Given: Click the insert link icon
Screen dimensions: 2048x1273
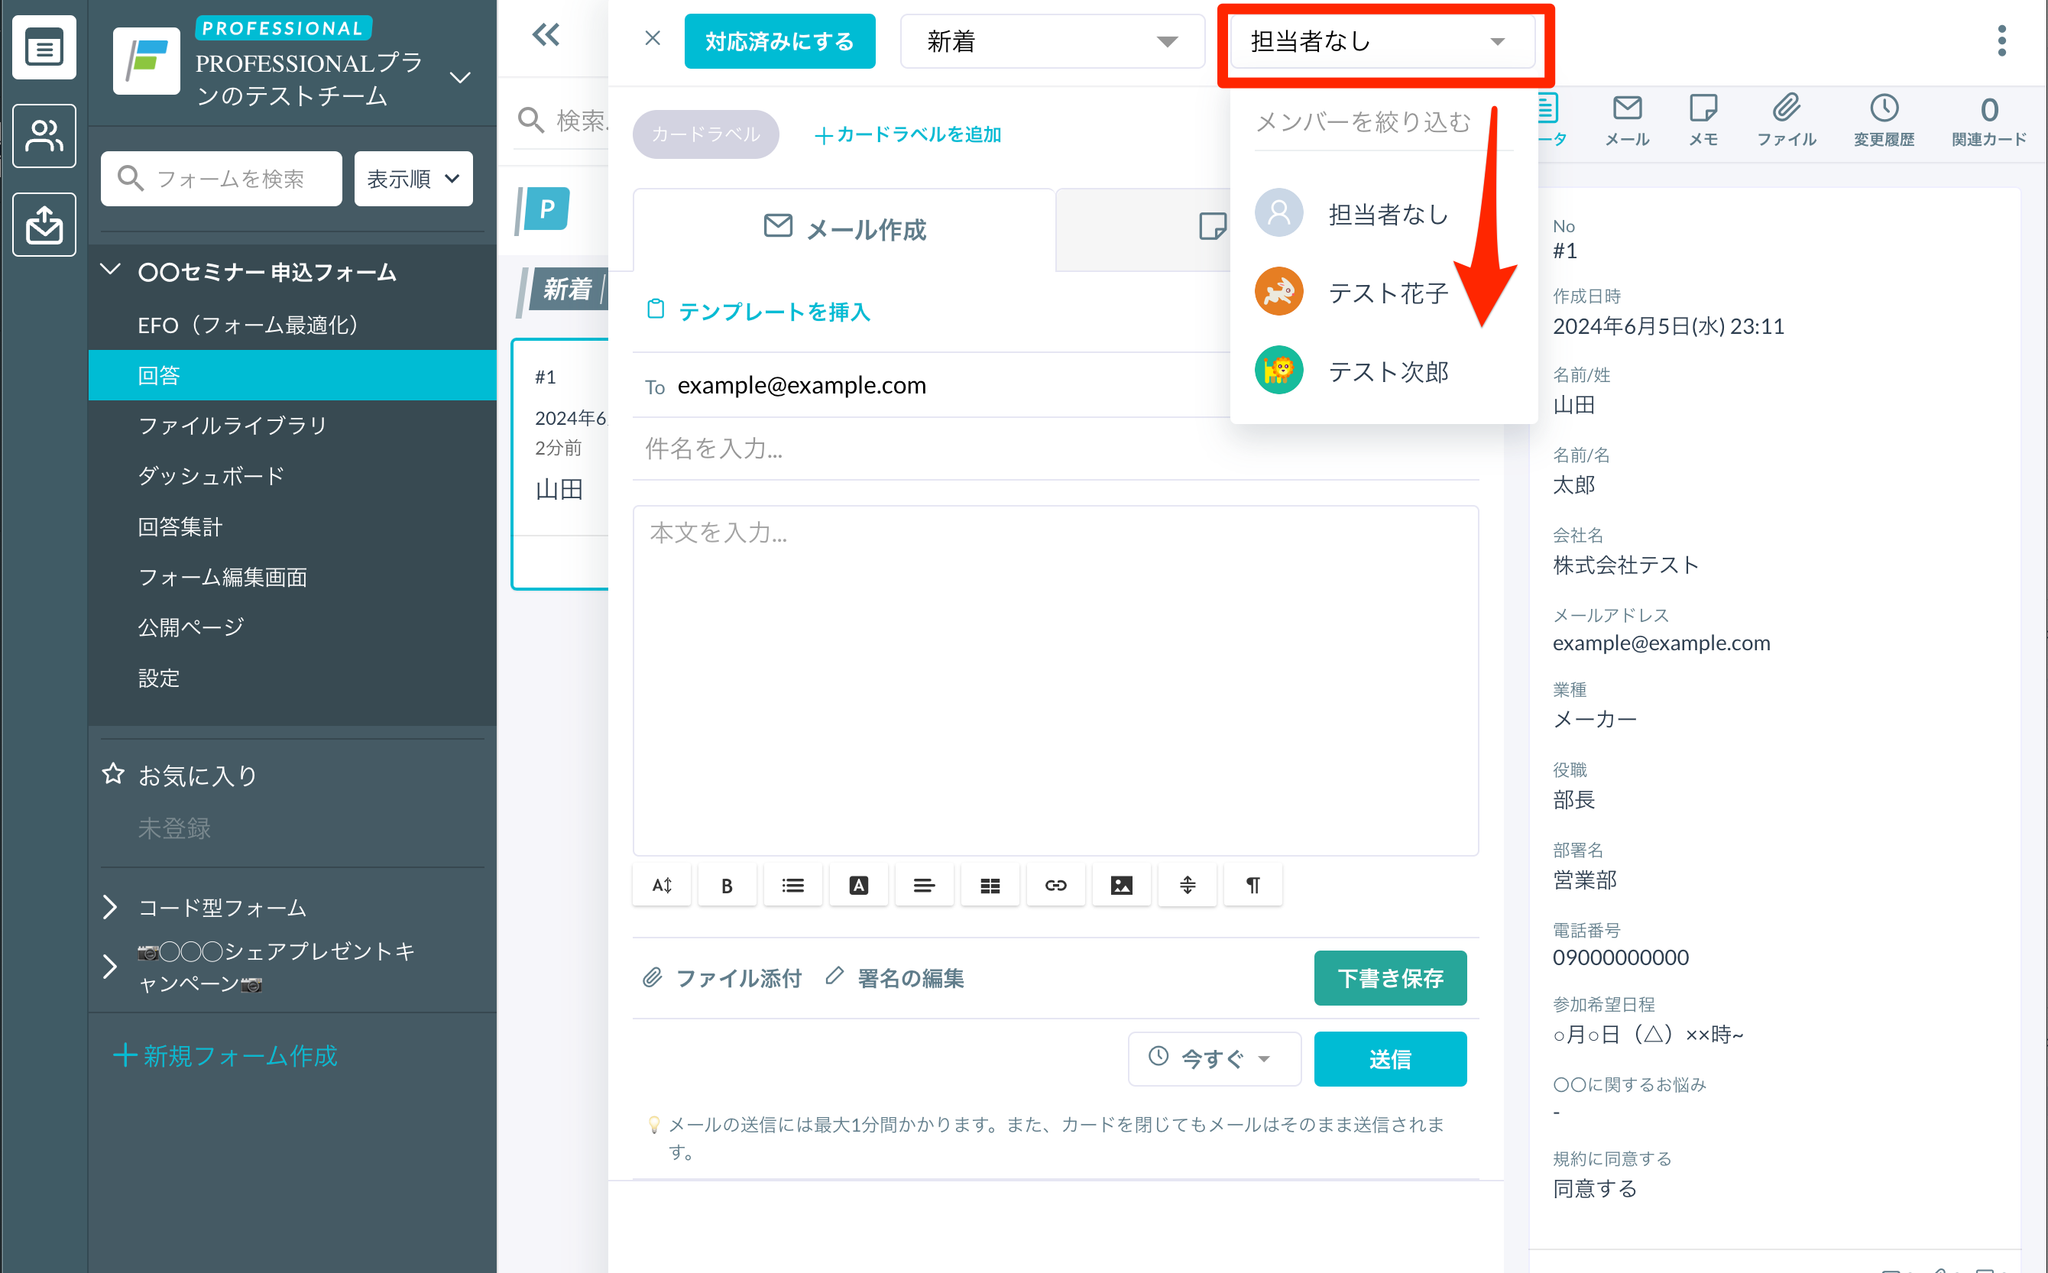Looking at the screenshot, I should coord(1056,886).
